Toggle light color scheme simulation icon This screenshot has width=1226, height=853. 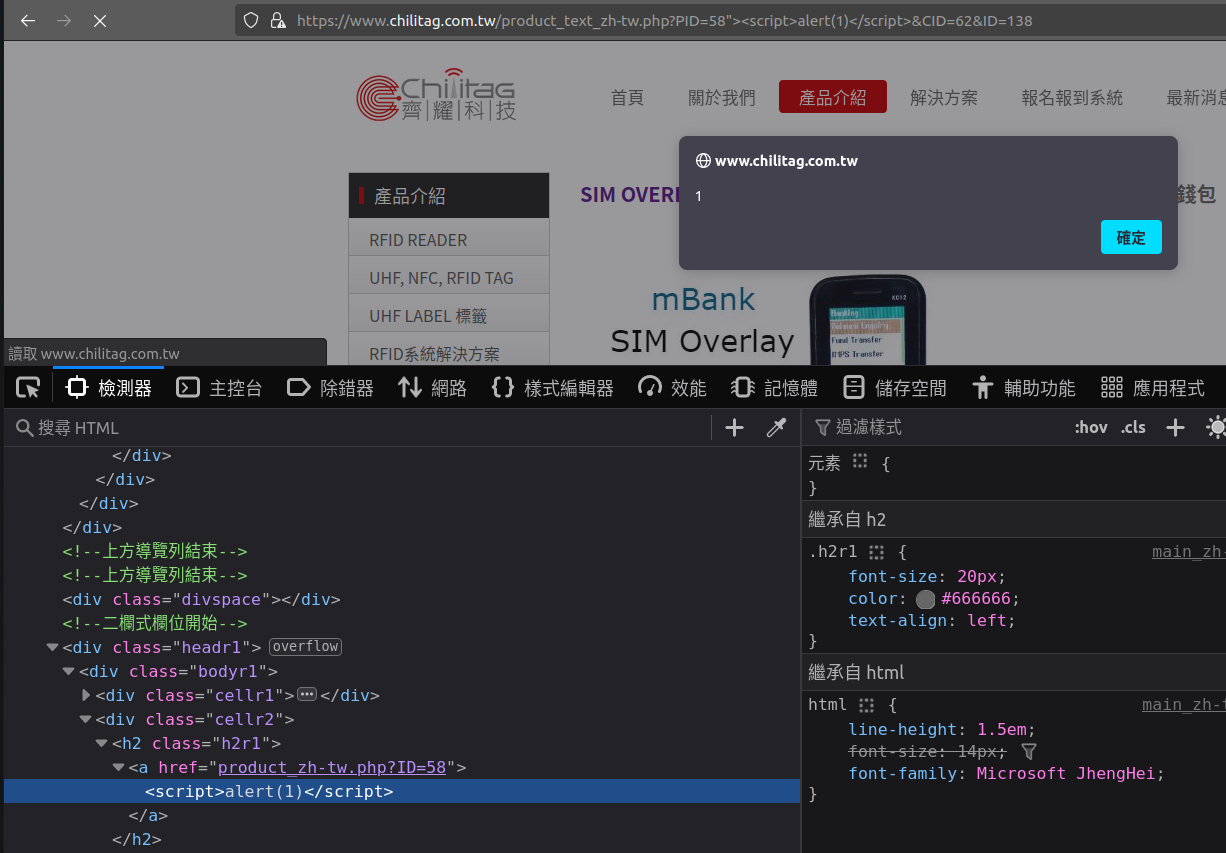pyautogui.click(x=1216, y=428)
